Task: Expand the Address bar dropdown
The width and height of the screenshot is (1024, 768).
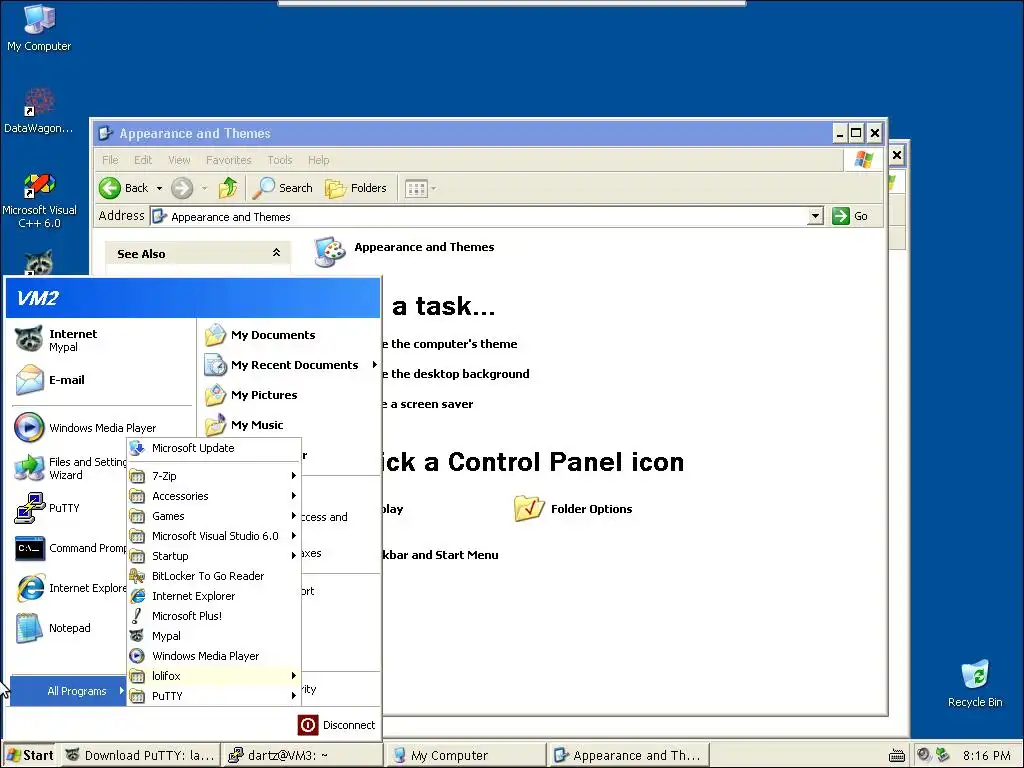Action: pos(815,216)
